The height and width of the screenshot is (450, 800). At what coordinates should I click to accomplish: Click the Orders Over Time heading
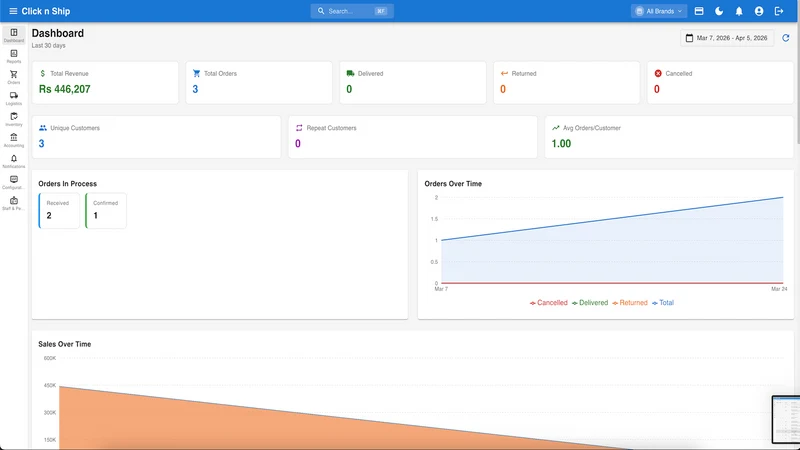pos(453,184)
